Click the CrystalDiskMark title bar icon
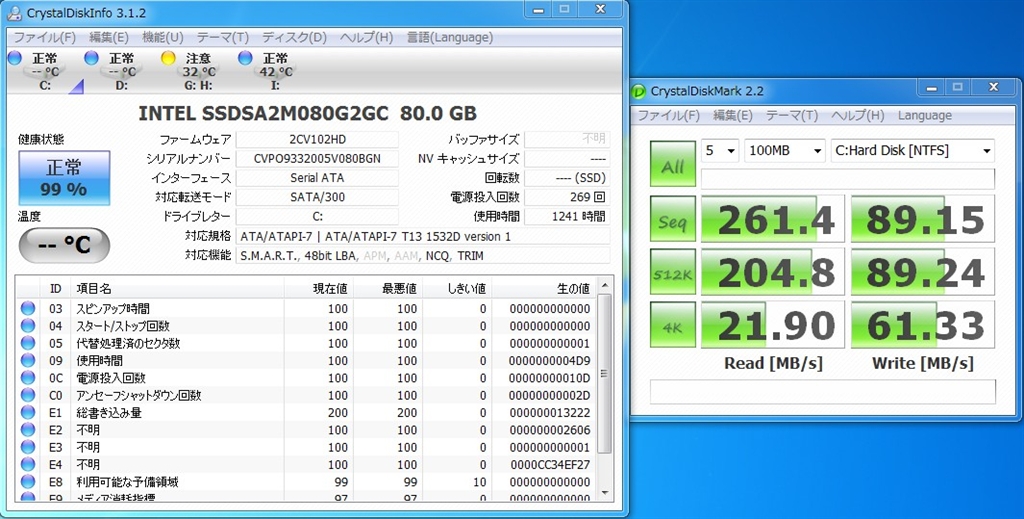Screen dimensions: 1024x519 tap(639, 91)
